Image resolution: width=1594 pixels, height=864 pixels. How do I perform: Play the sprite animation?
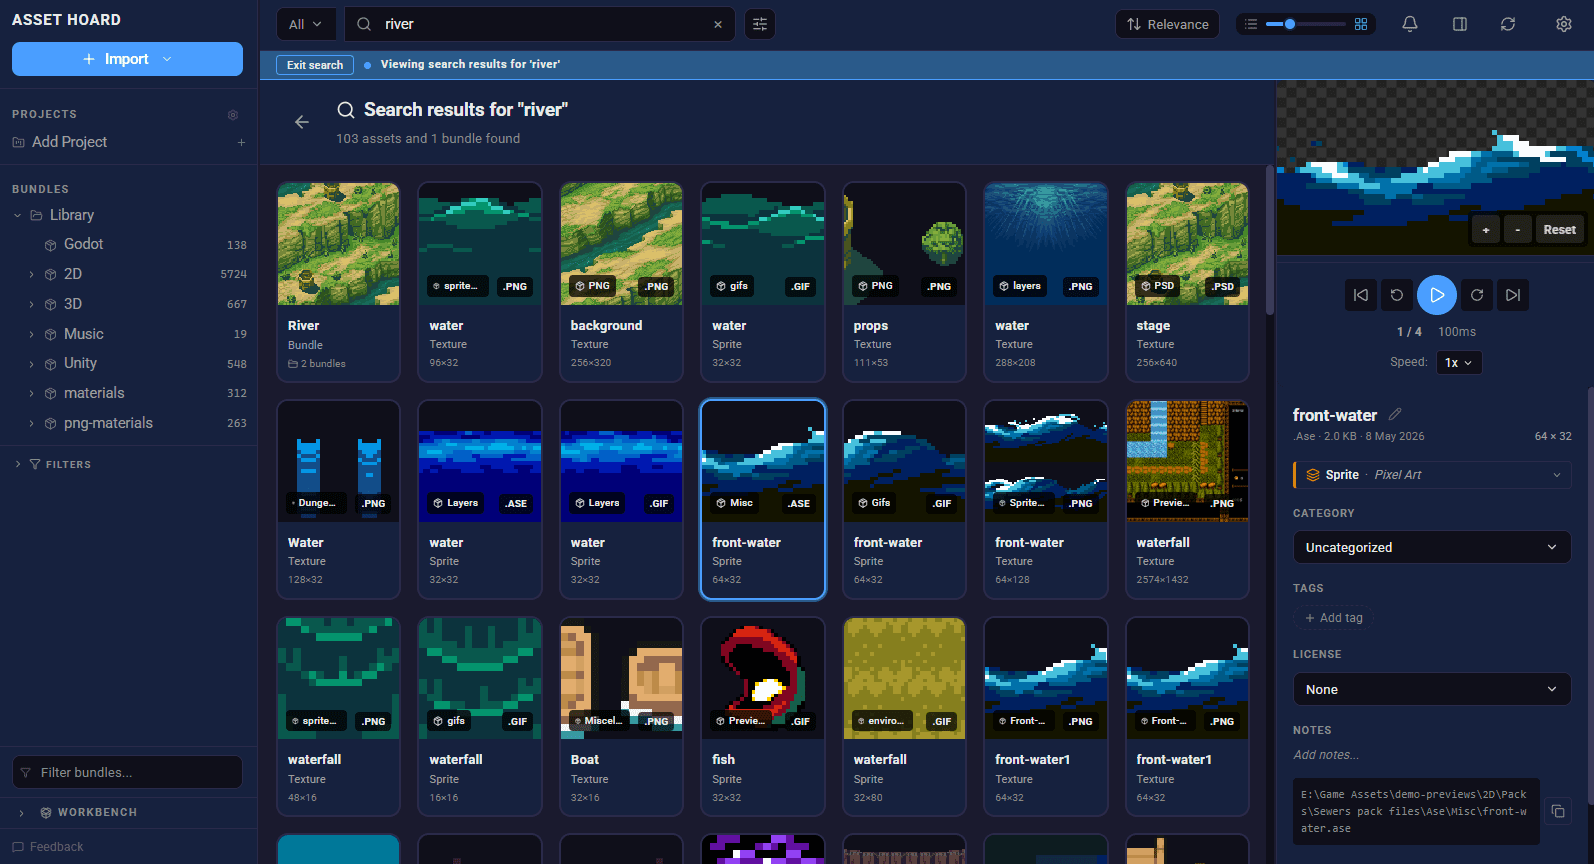click(x=1437, y=295)
